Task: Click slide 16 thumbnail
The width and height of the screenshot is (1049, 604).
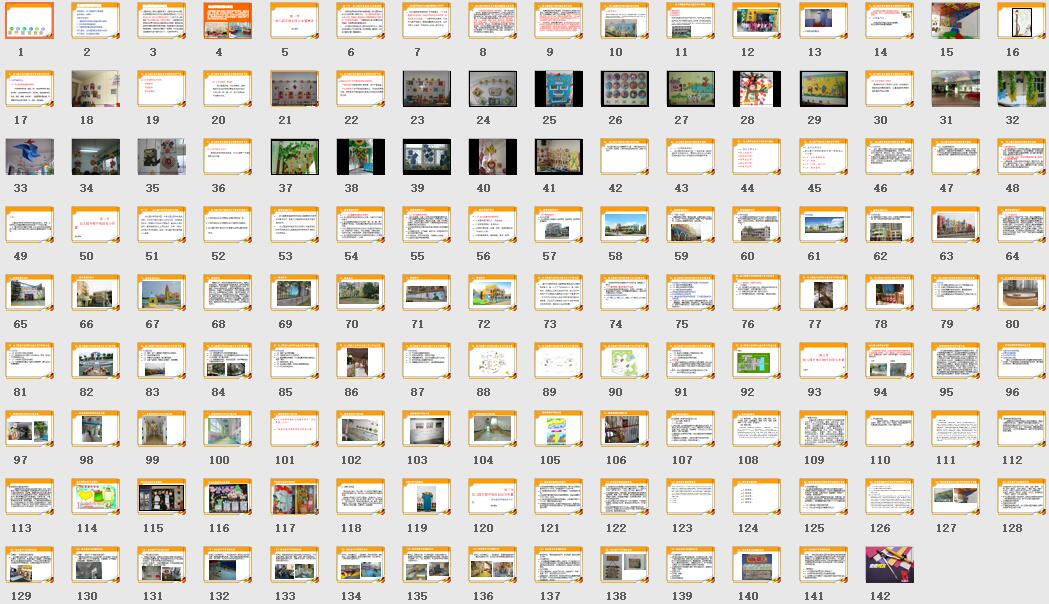Action: (x=1022, y=21)
